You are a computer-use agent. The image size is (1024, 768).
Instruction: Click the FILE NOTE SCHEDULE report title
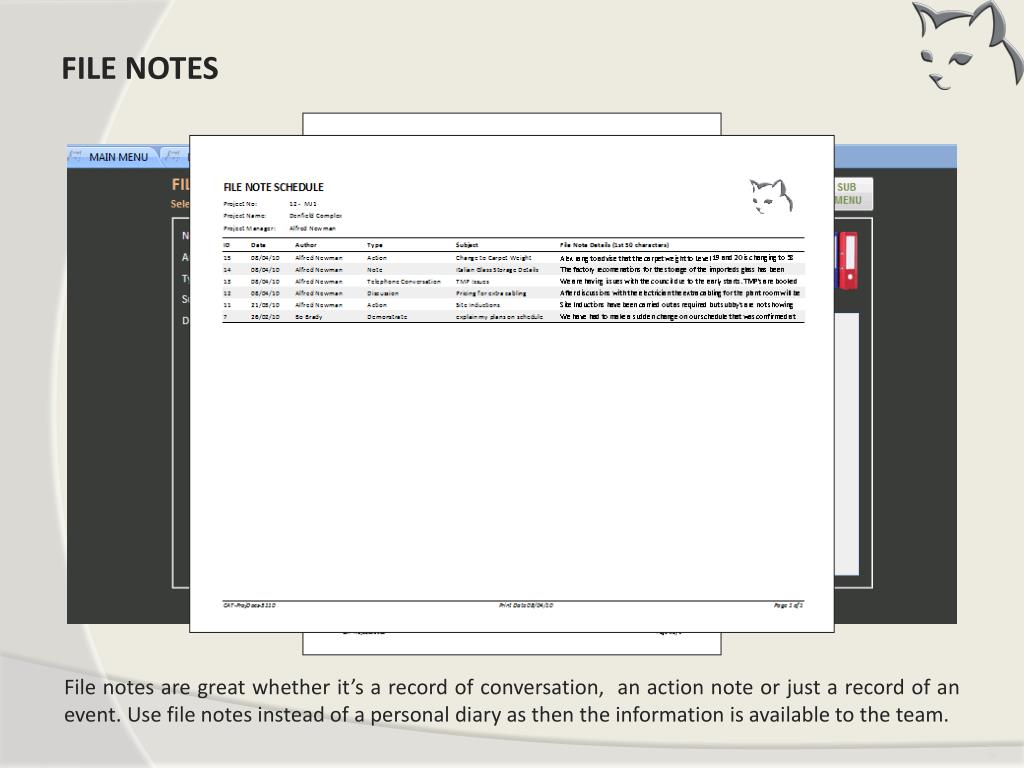tap(274, 187)
